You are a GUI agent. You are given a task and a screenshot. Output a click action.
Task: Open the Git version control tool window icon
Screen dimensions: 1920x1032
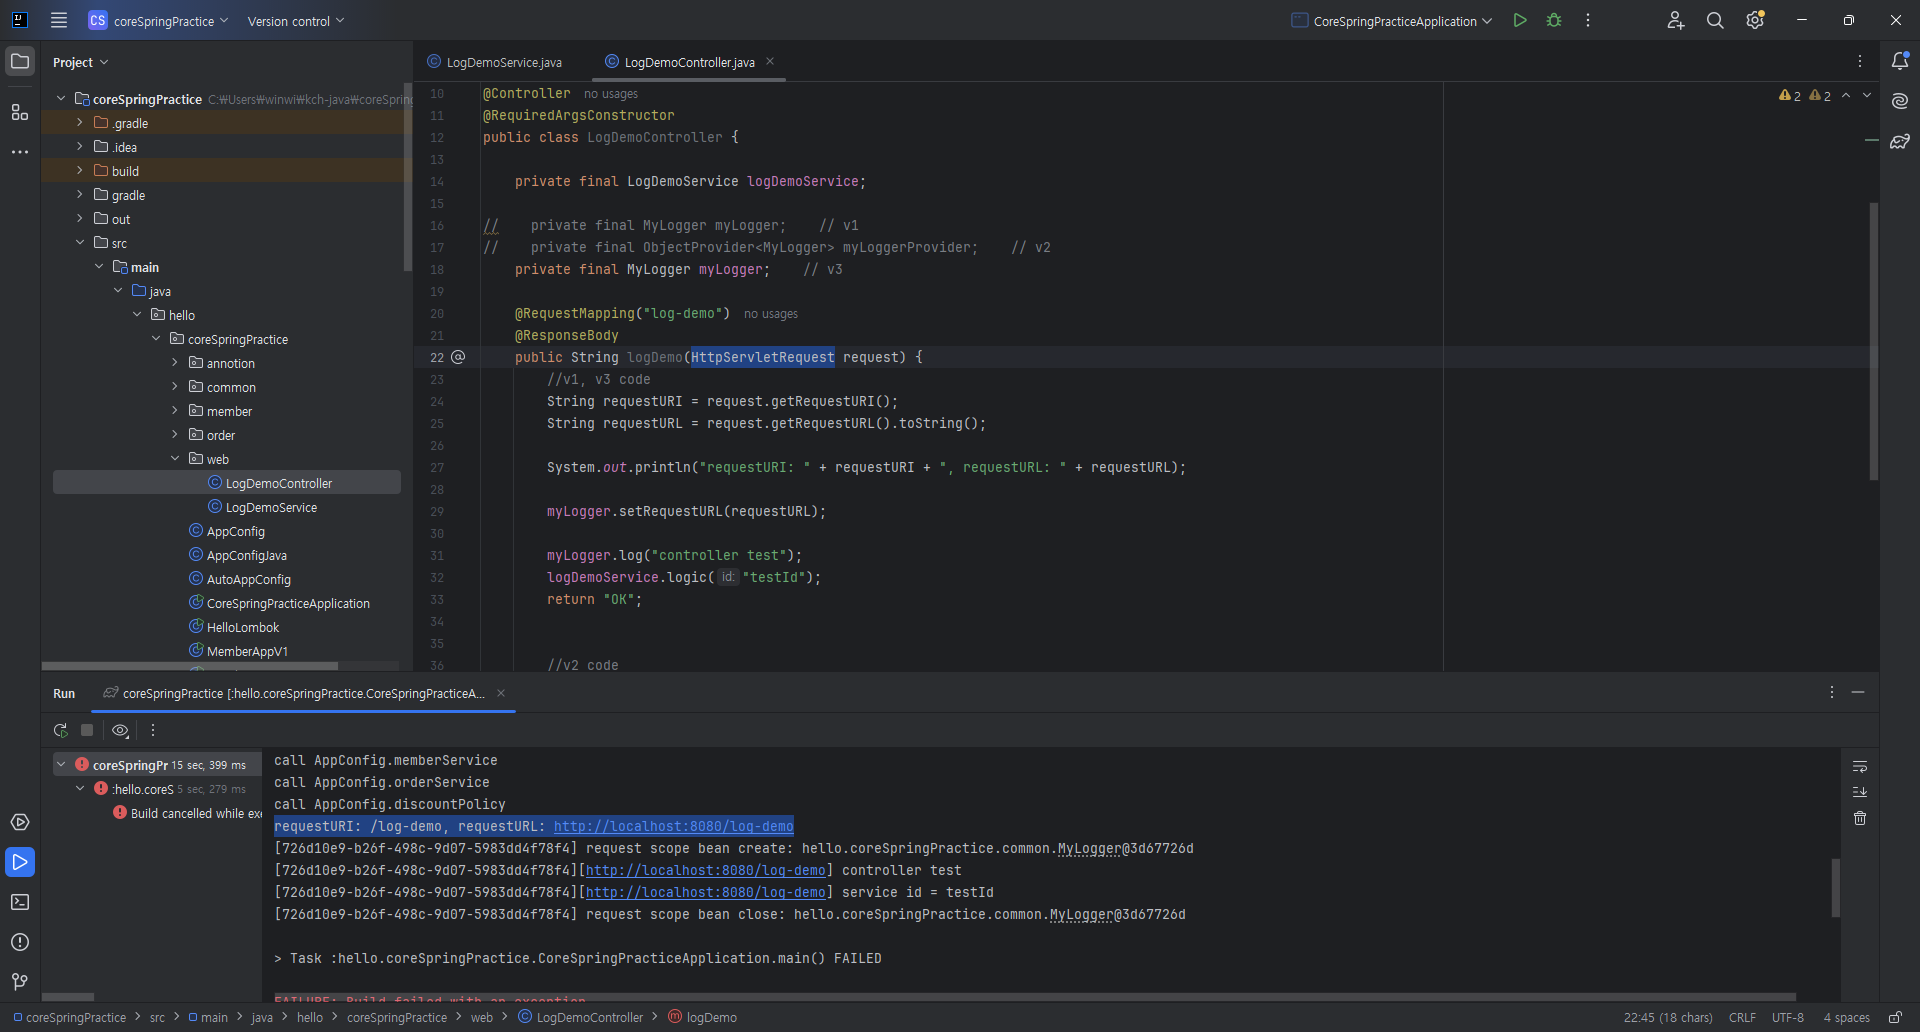click(20, 982)
